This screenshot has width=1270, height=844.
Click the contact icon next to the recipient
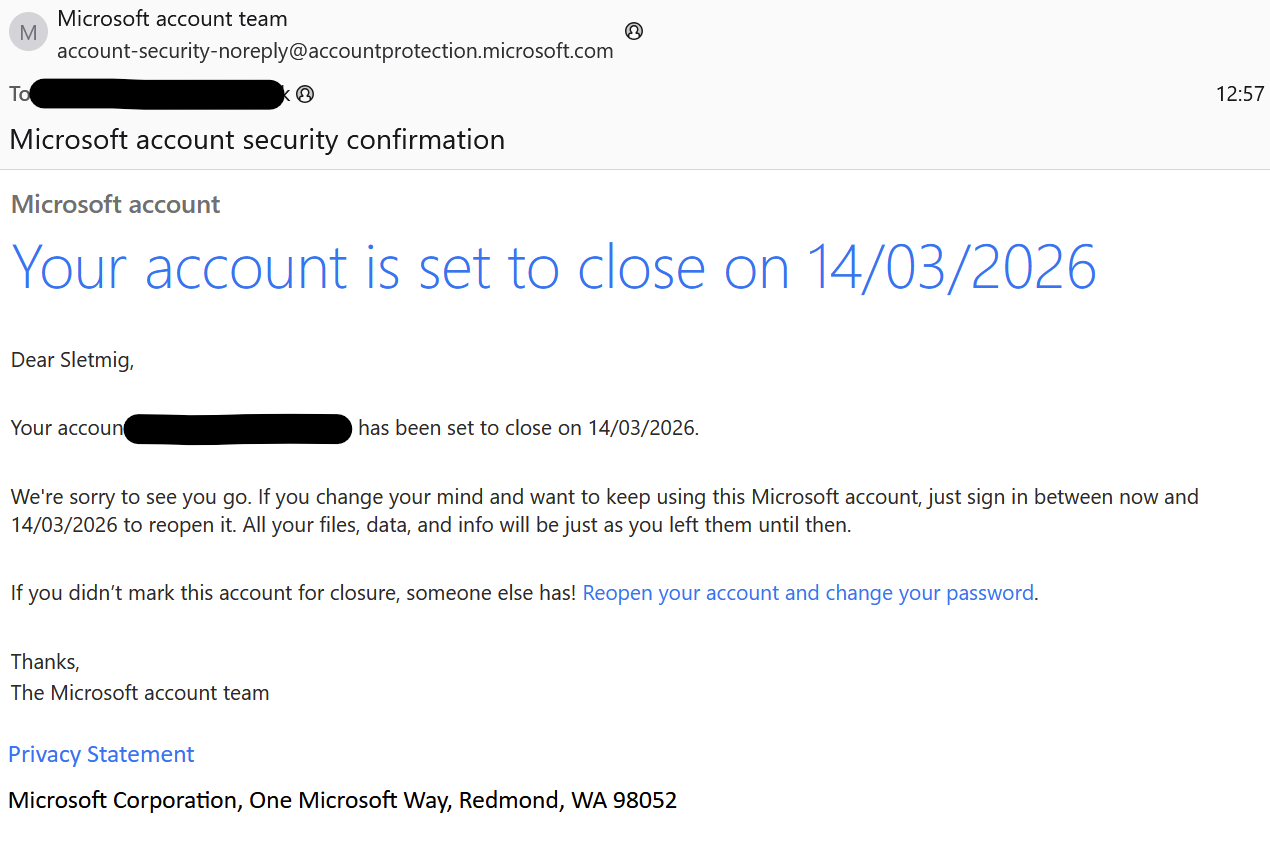coord(305,95)
